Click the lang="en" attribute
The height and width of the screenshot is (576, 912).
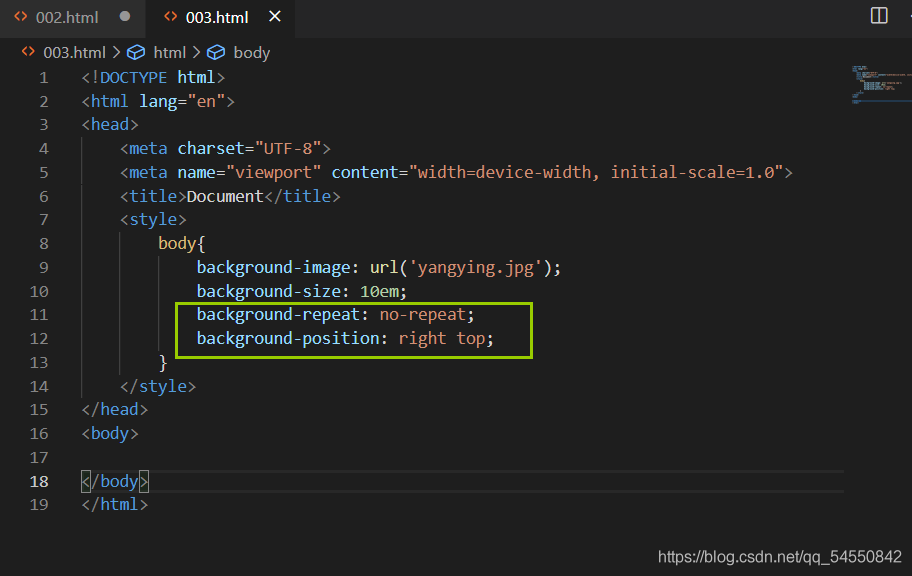182,102
